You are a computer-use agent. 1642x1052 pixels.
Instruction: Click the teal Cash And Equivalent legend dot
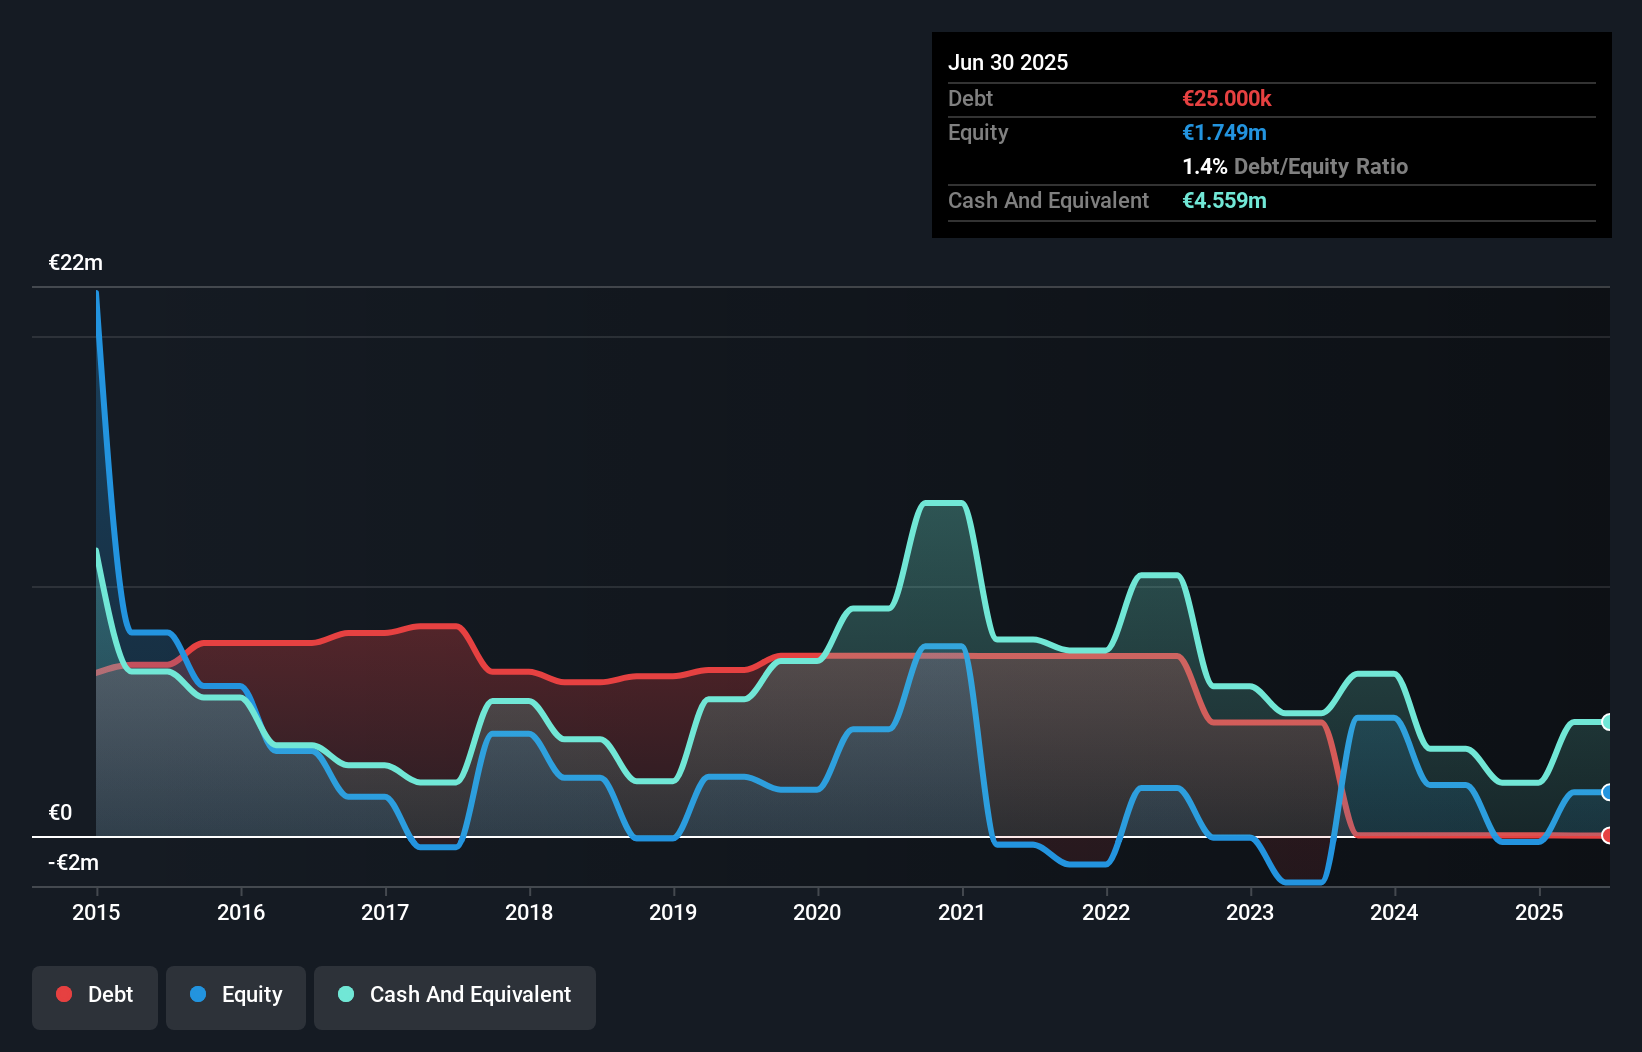[x=346, y=994]
